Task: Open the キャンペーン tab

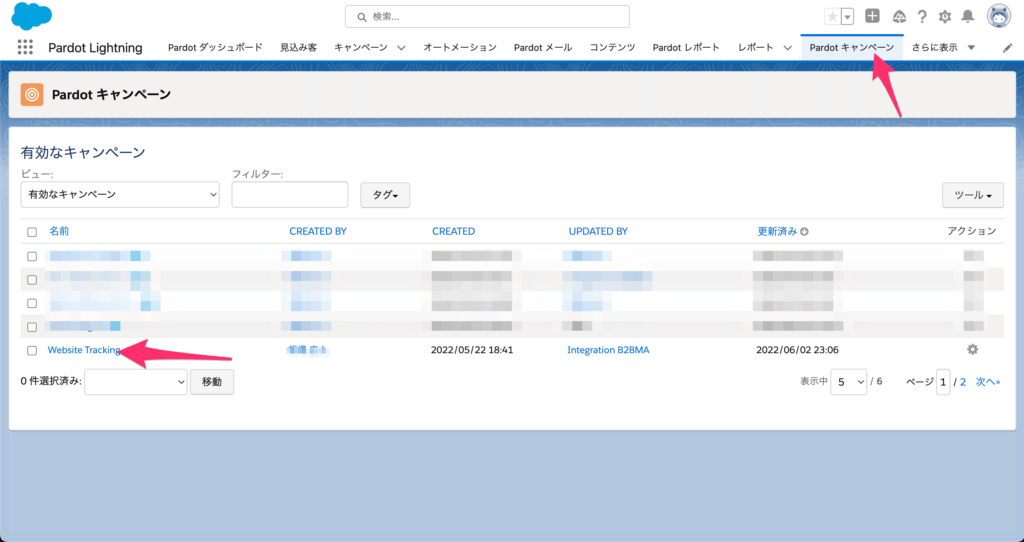Action: pyautogui.click(x=360, y=48)
